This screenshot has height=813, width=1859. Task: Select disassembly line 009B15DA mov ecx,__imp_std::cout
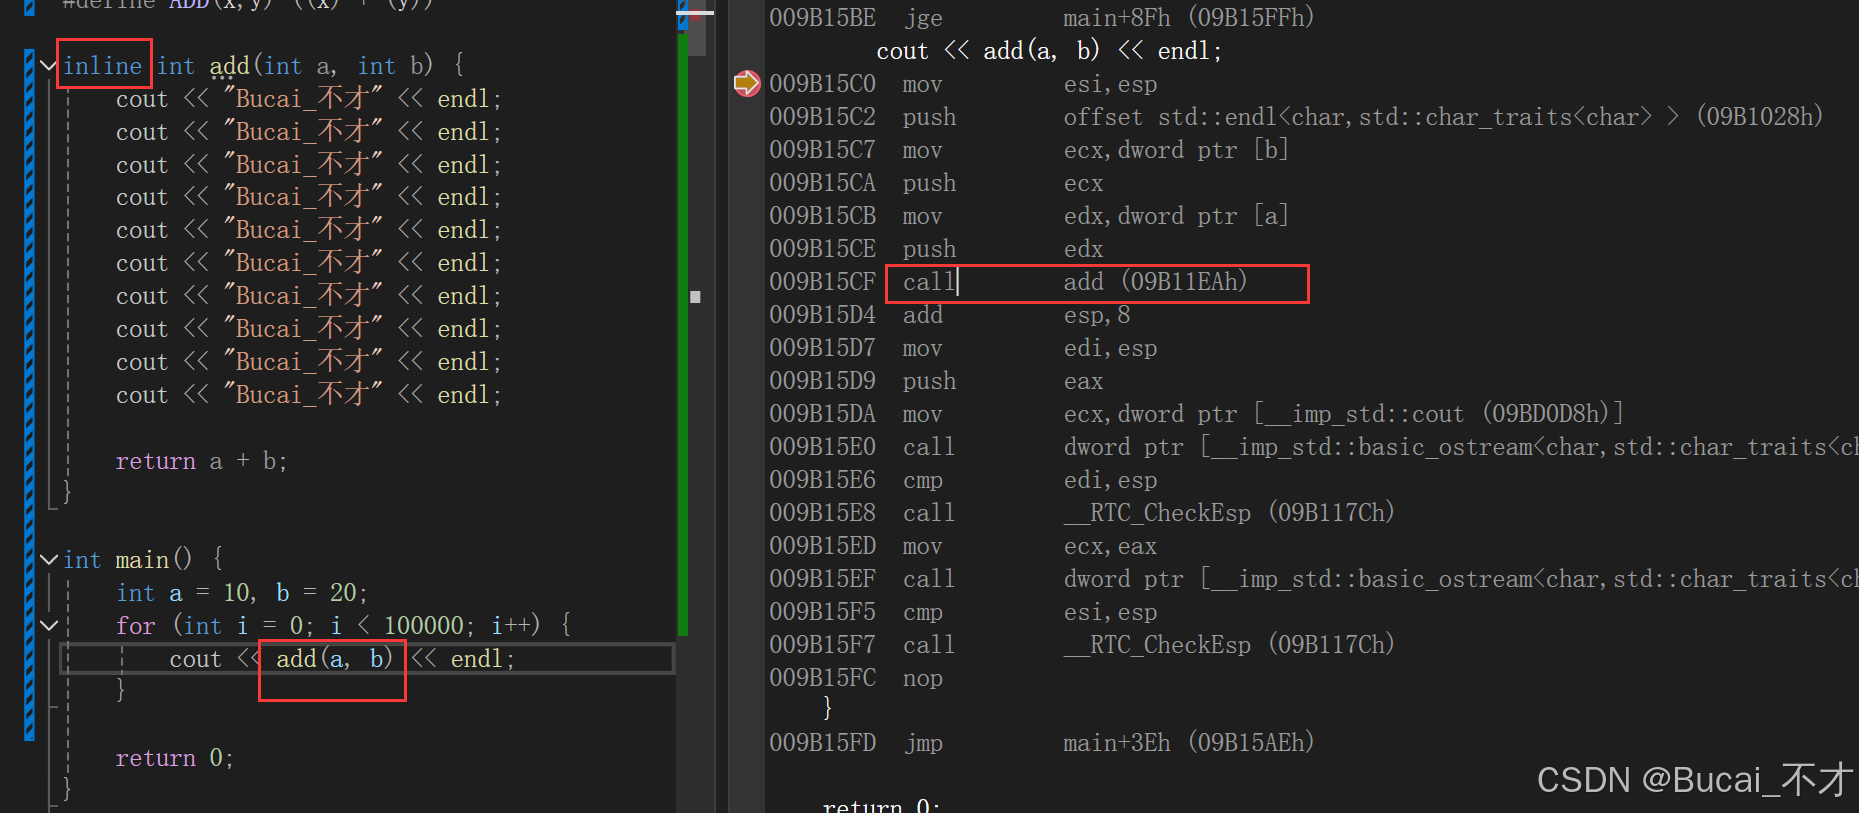point(1196,414)
